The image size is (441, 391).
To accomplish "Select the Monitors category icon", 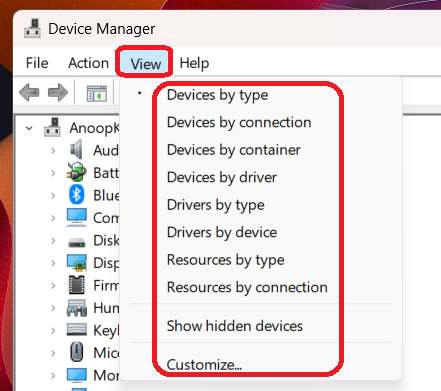I will pos(77,375).
